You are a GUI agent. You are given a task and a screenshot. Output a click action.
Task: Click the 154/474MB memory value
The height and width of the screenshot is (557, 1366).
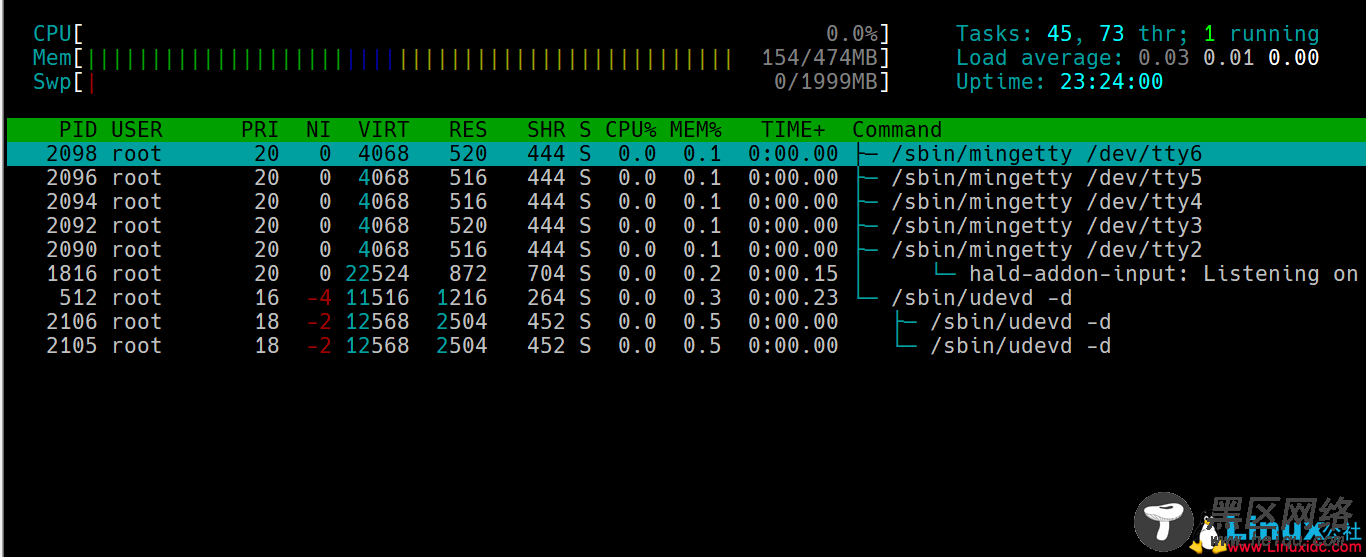819,58
